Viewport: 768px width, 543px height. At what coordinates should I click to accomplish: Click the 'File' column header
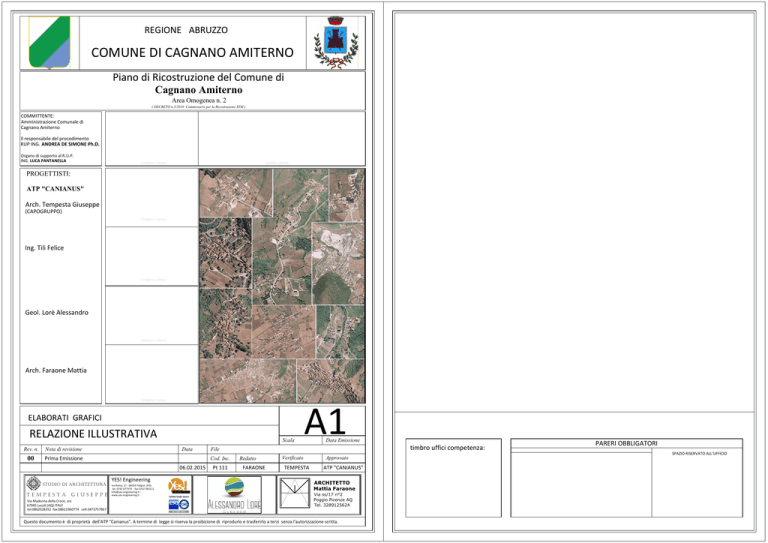coord(215,449)
